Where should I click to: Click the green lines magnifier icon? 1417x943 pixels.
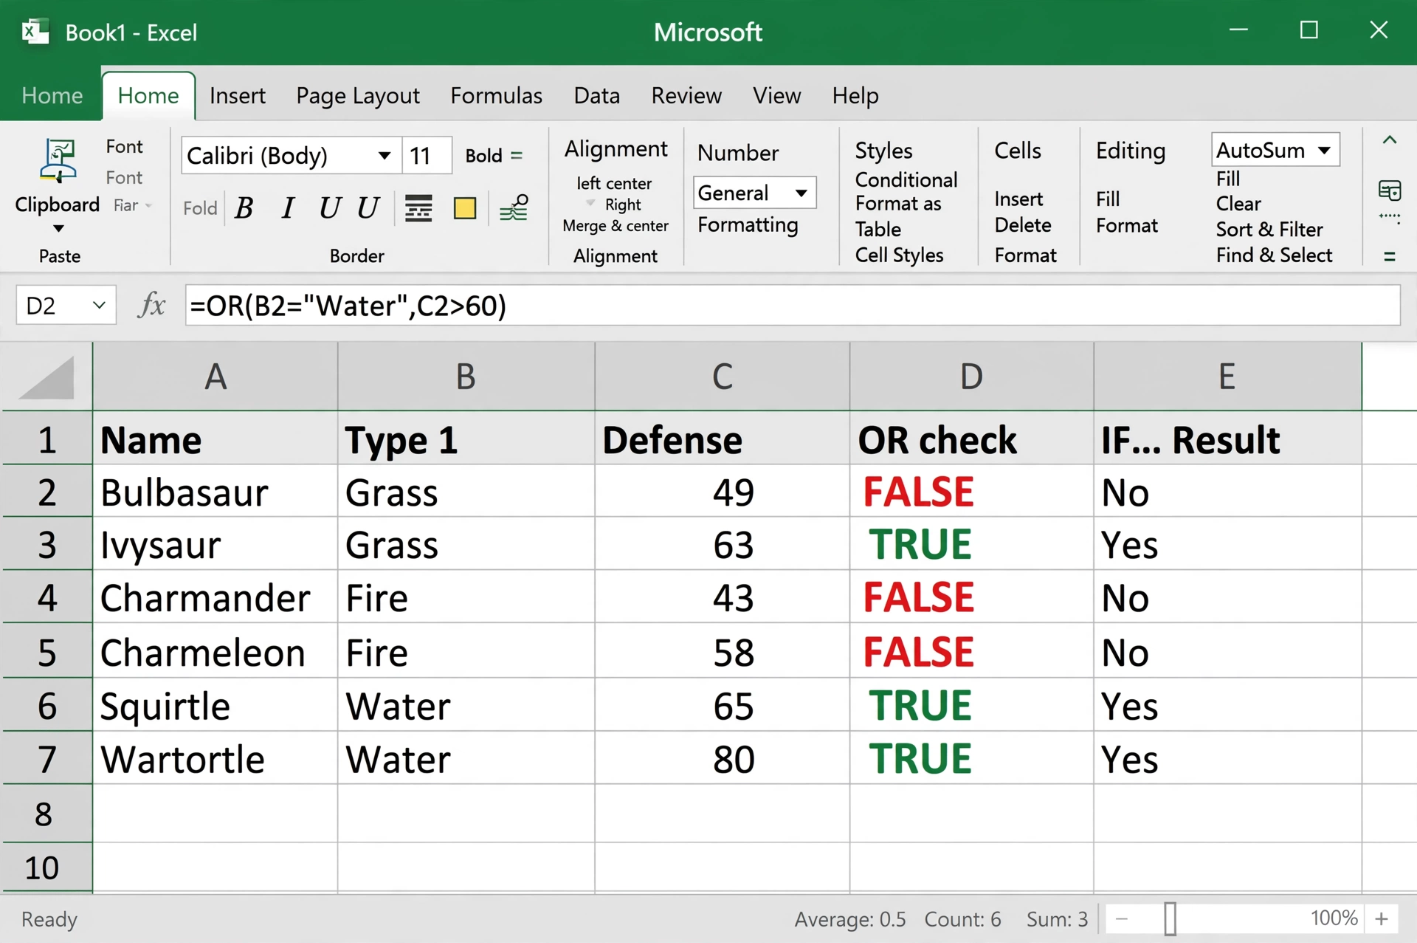click(514, 208)
